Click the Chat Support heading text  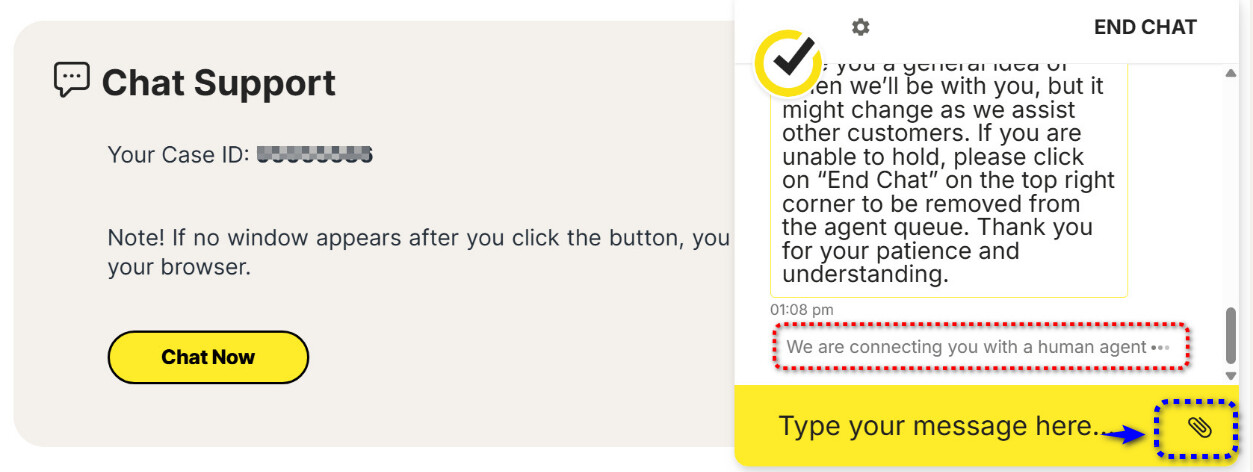(x=219, y=83)
